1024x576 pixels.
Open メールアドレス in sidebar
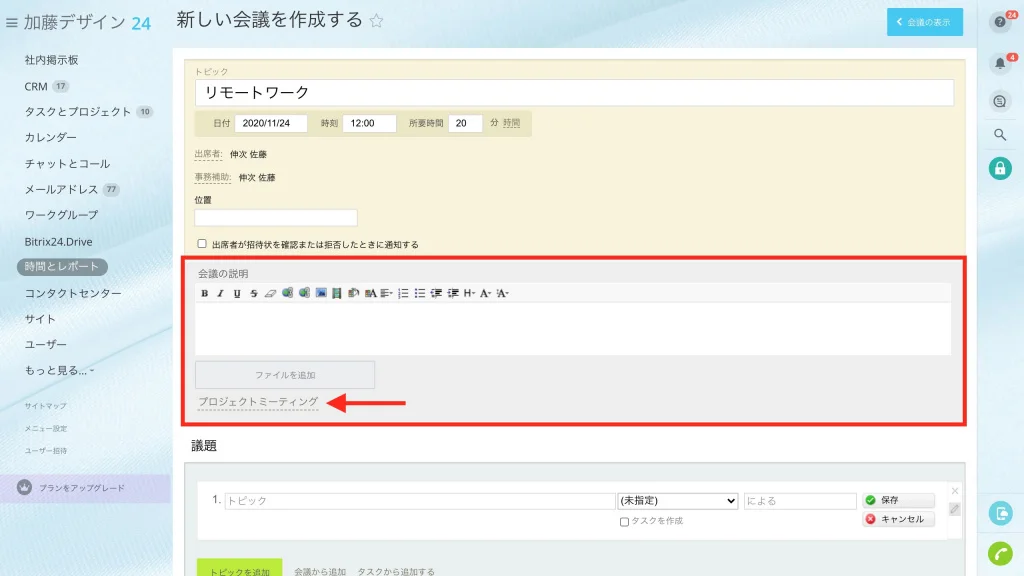[x=61, y=189]
